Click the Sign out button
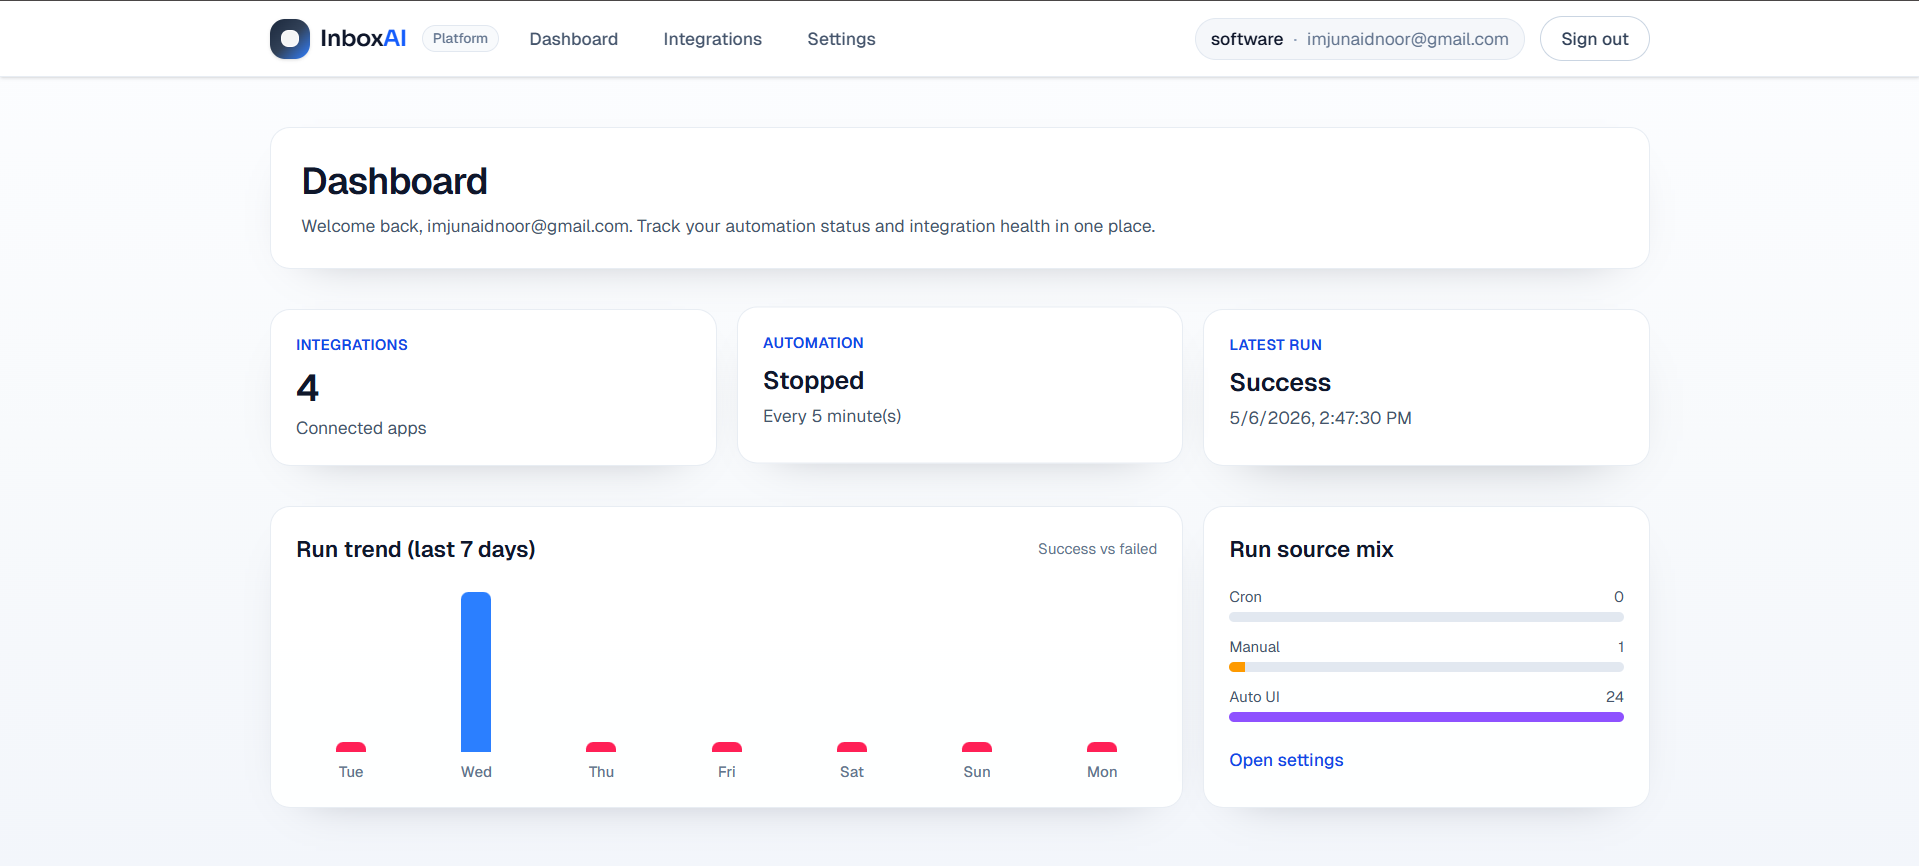Image resolution: width=1919 pixels, height=866 pixels. coord(1594,39)
